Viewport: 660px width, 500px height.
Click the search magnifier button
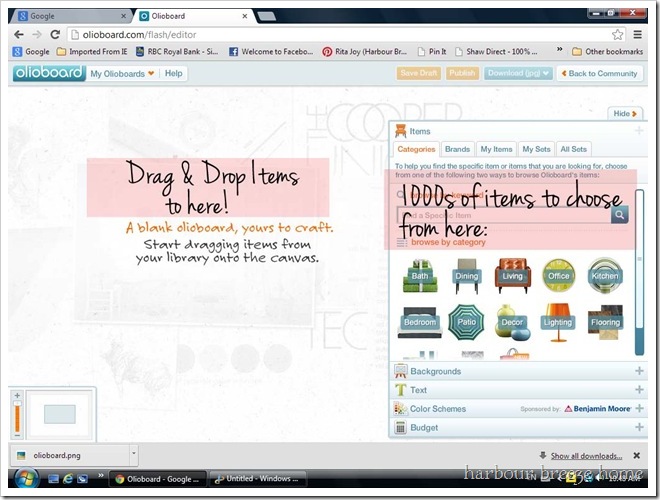pos(620,215)
